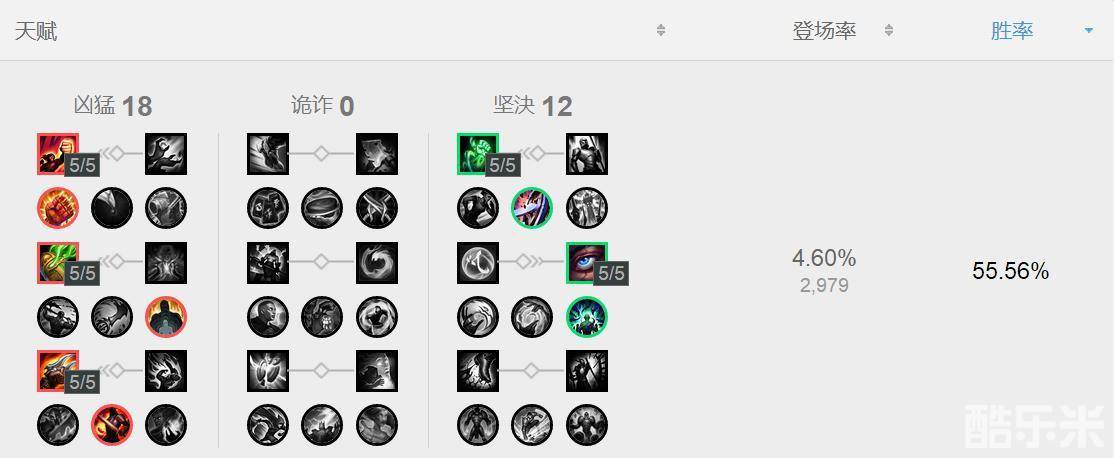Select the green potion mastery with 5/5 in 凶猛
1114x458 pixels.
click(x=58, y=263)
